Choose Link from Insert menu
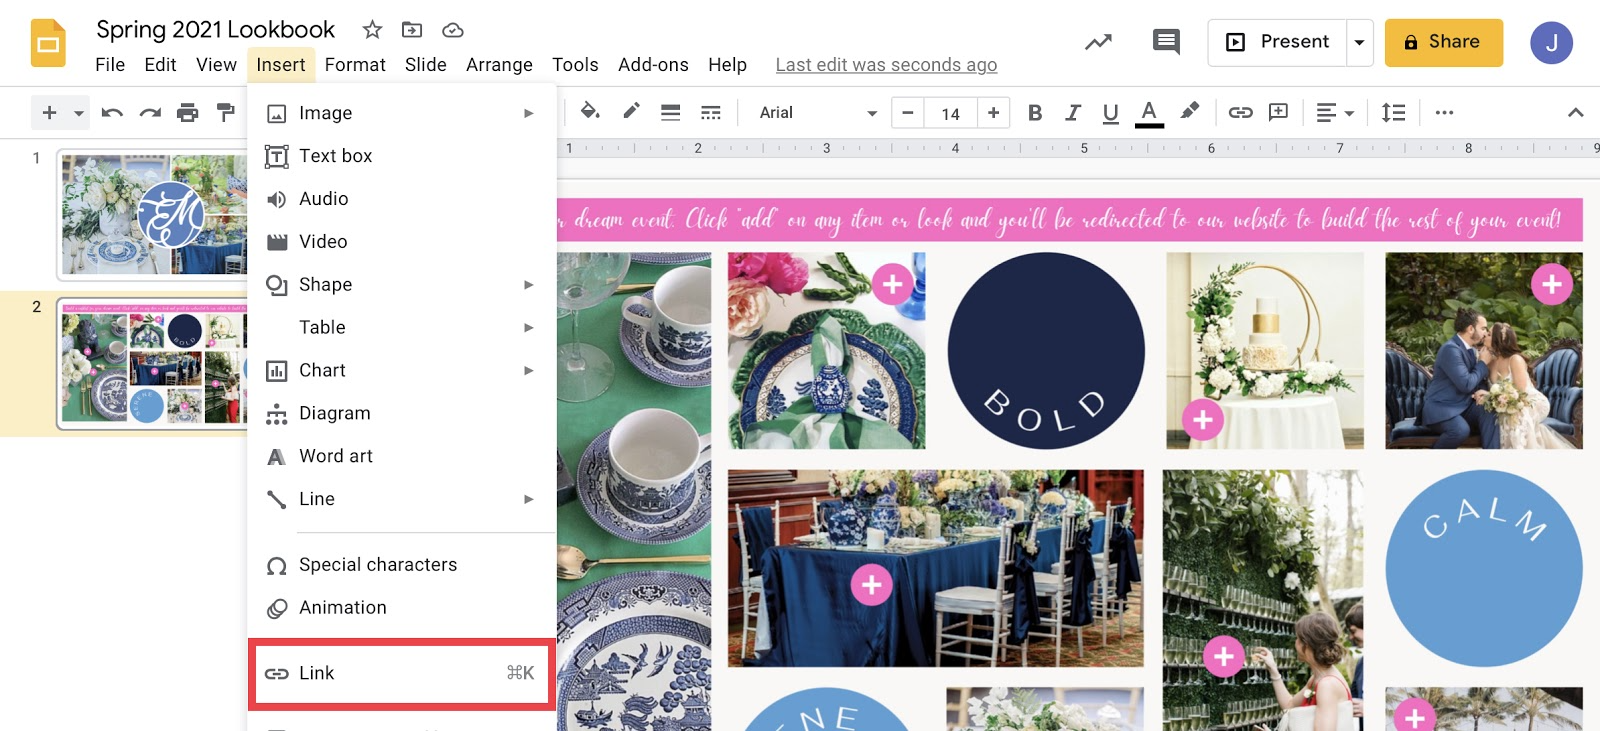 point(402,674)
